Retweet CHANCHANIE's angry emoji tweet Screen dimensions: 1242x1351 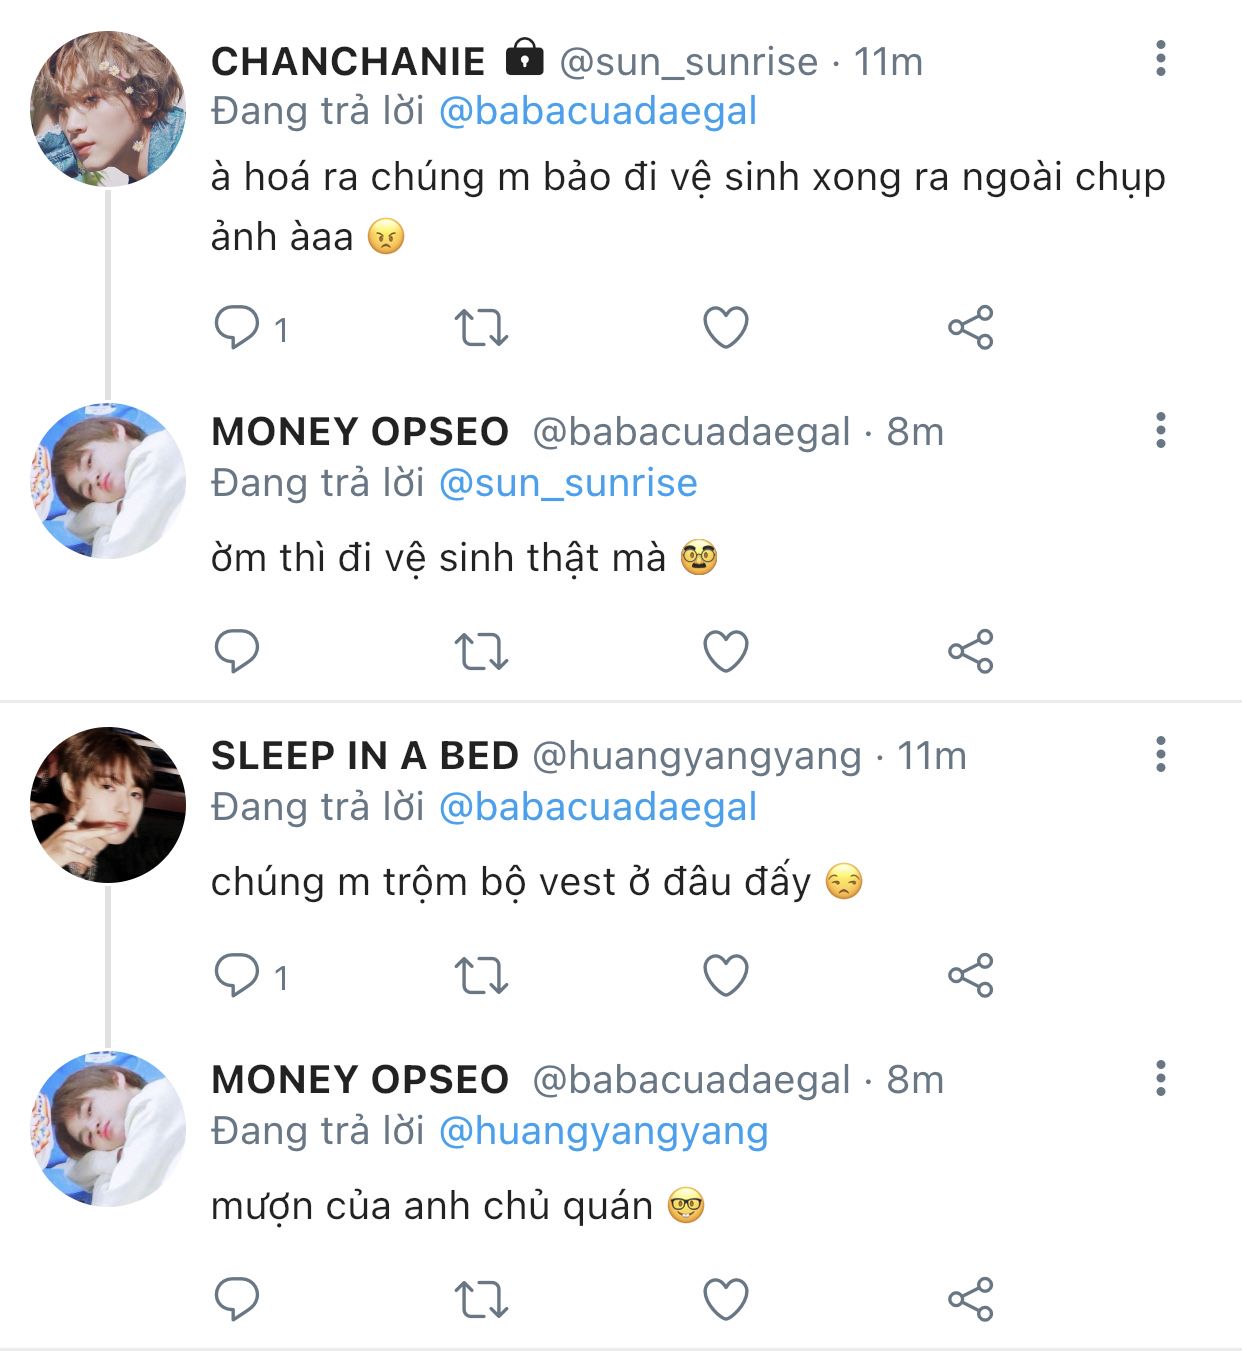click(481, 327)
